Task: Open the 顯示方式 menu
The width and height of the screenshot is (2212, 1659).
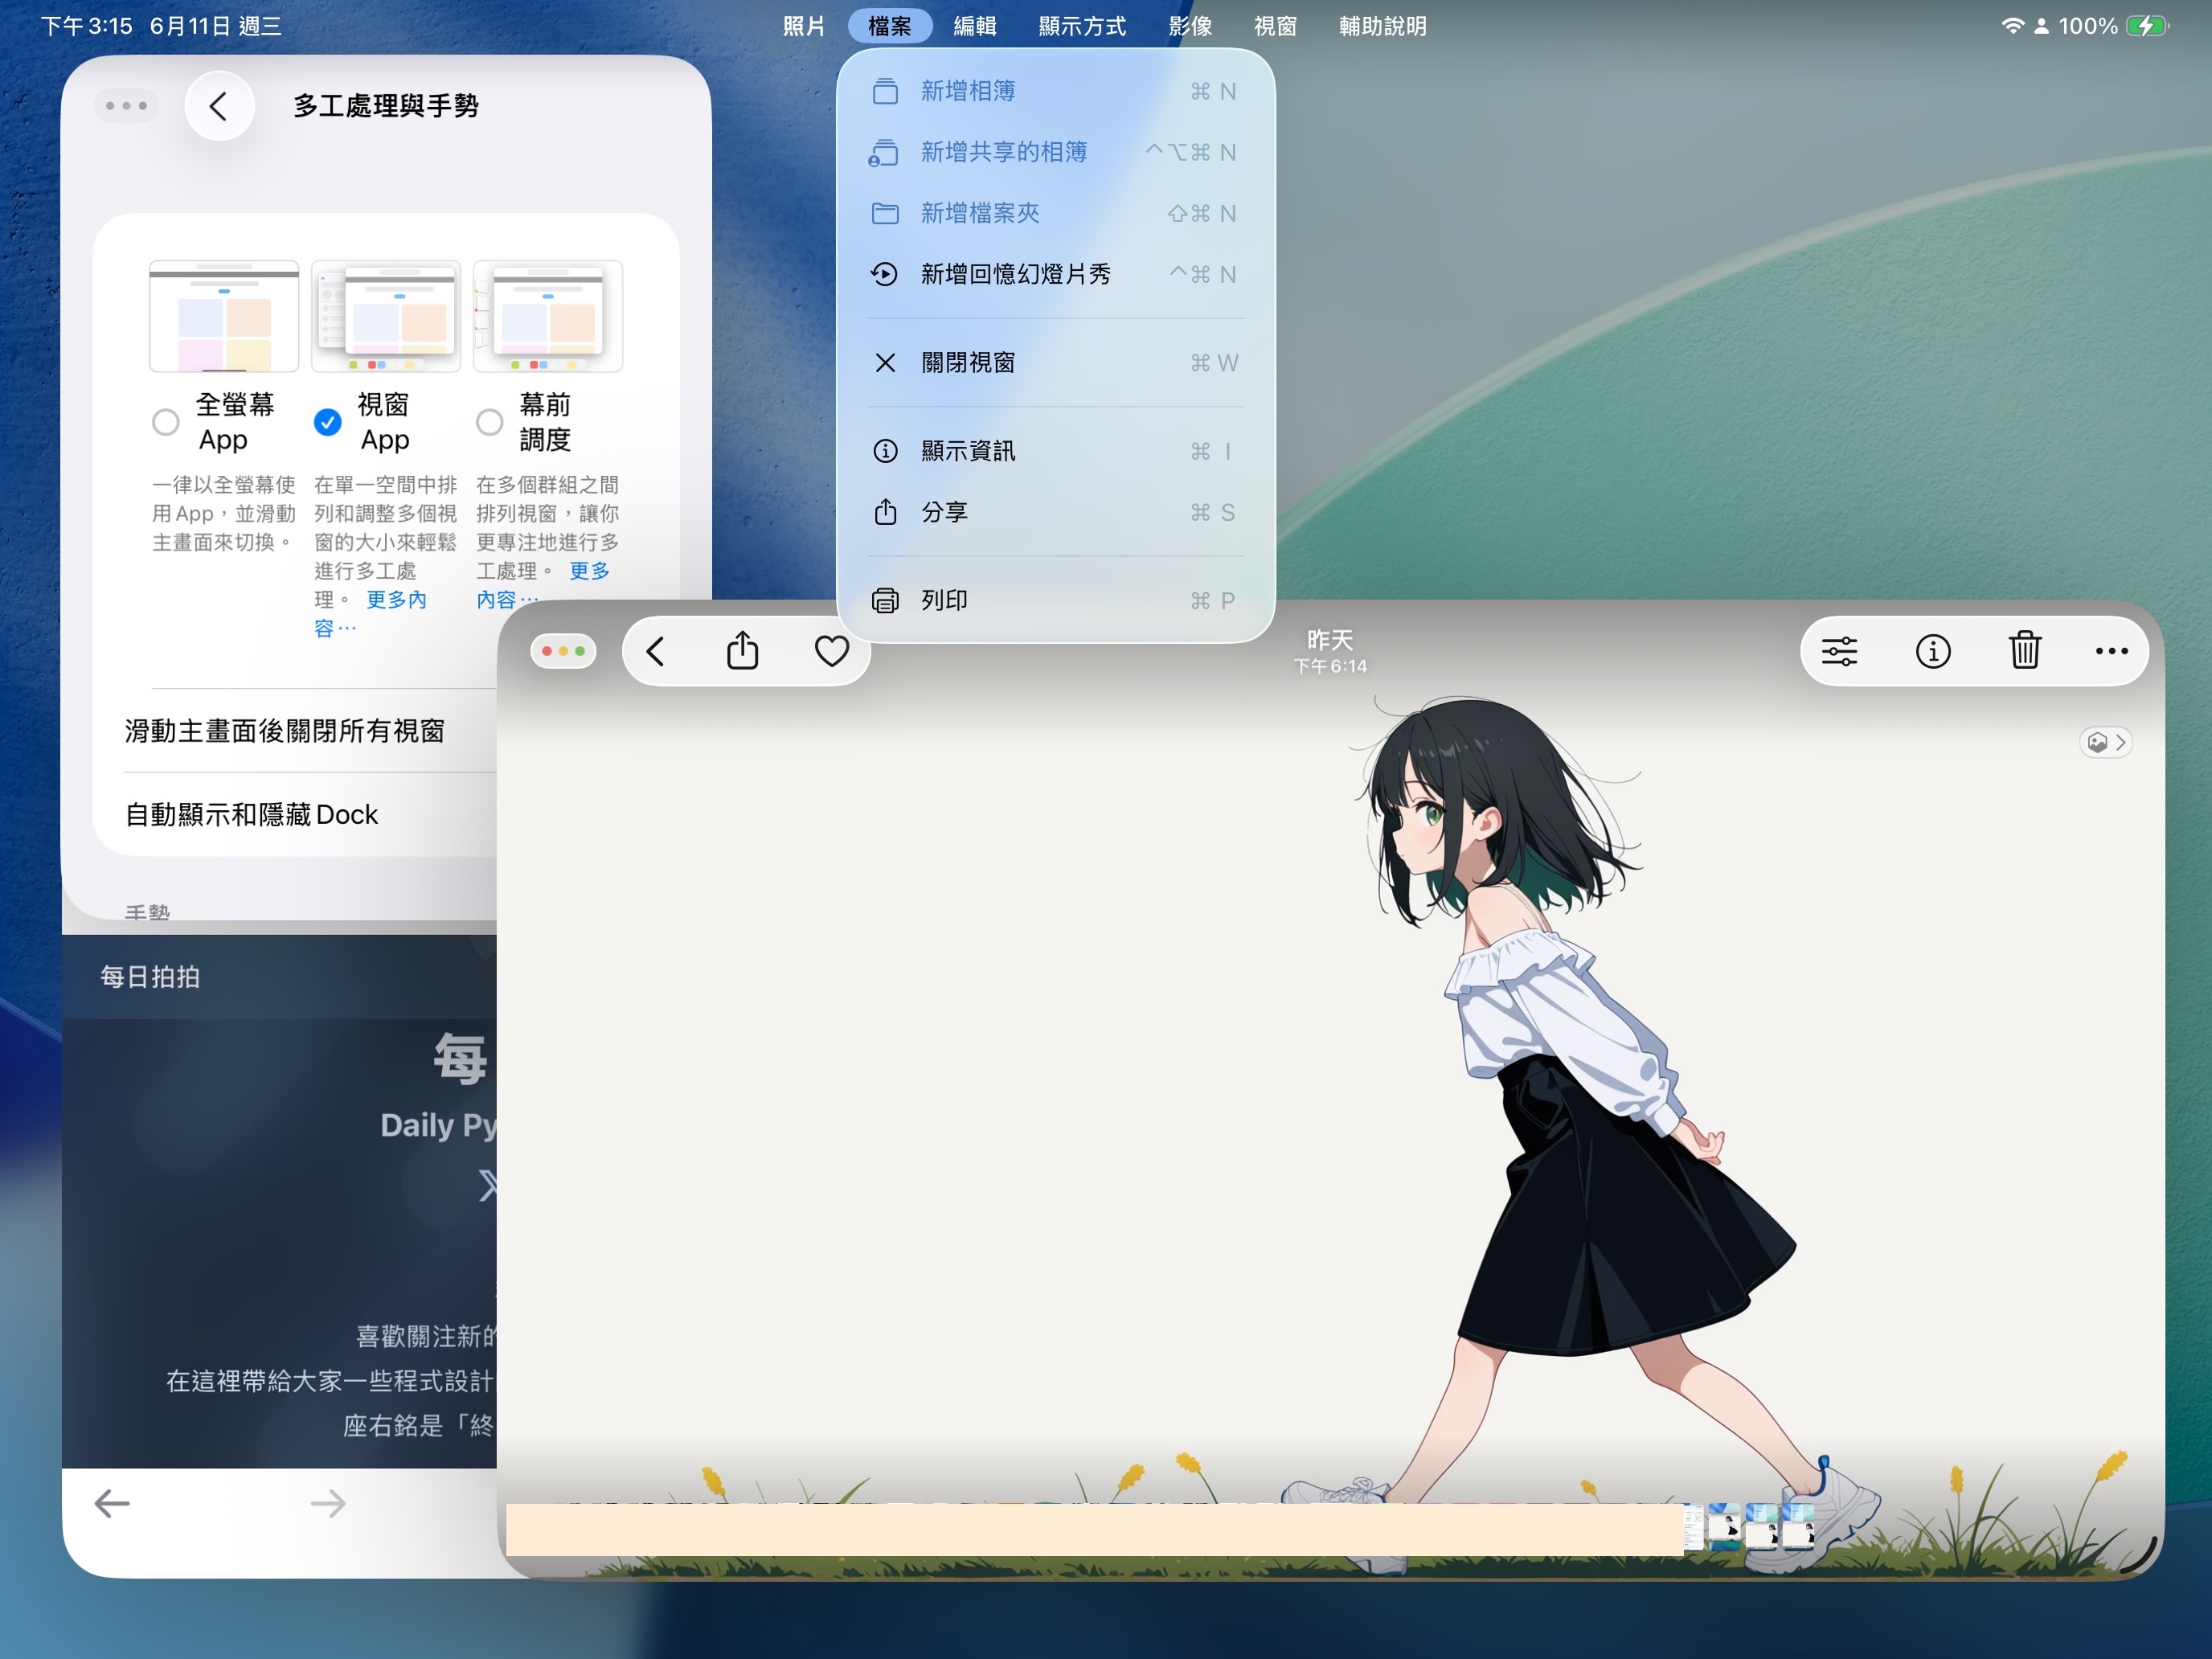Action: coord(1082,26)
